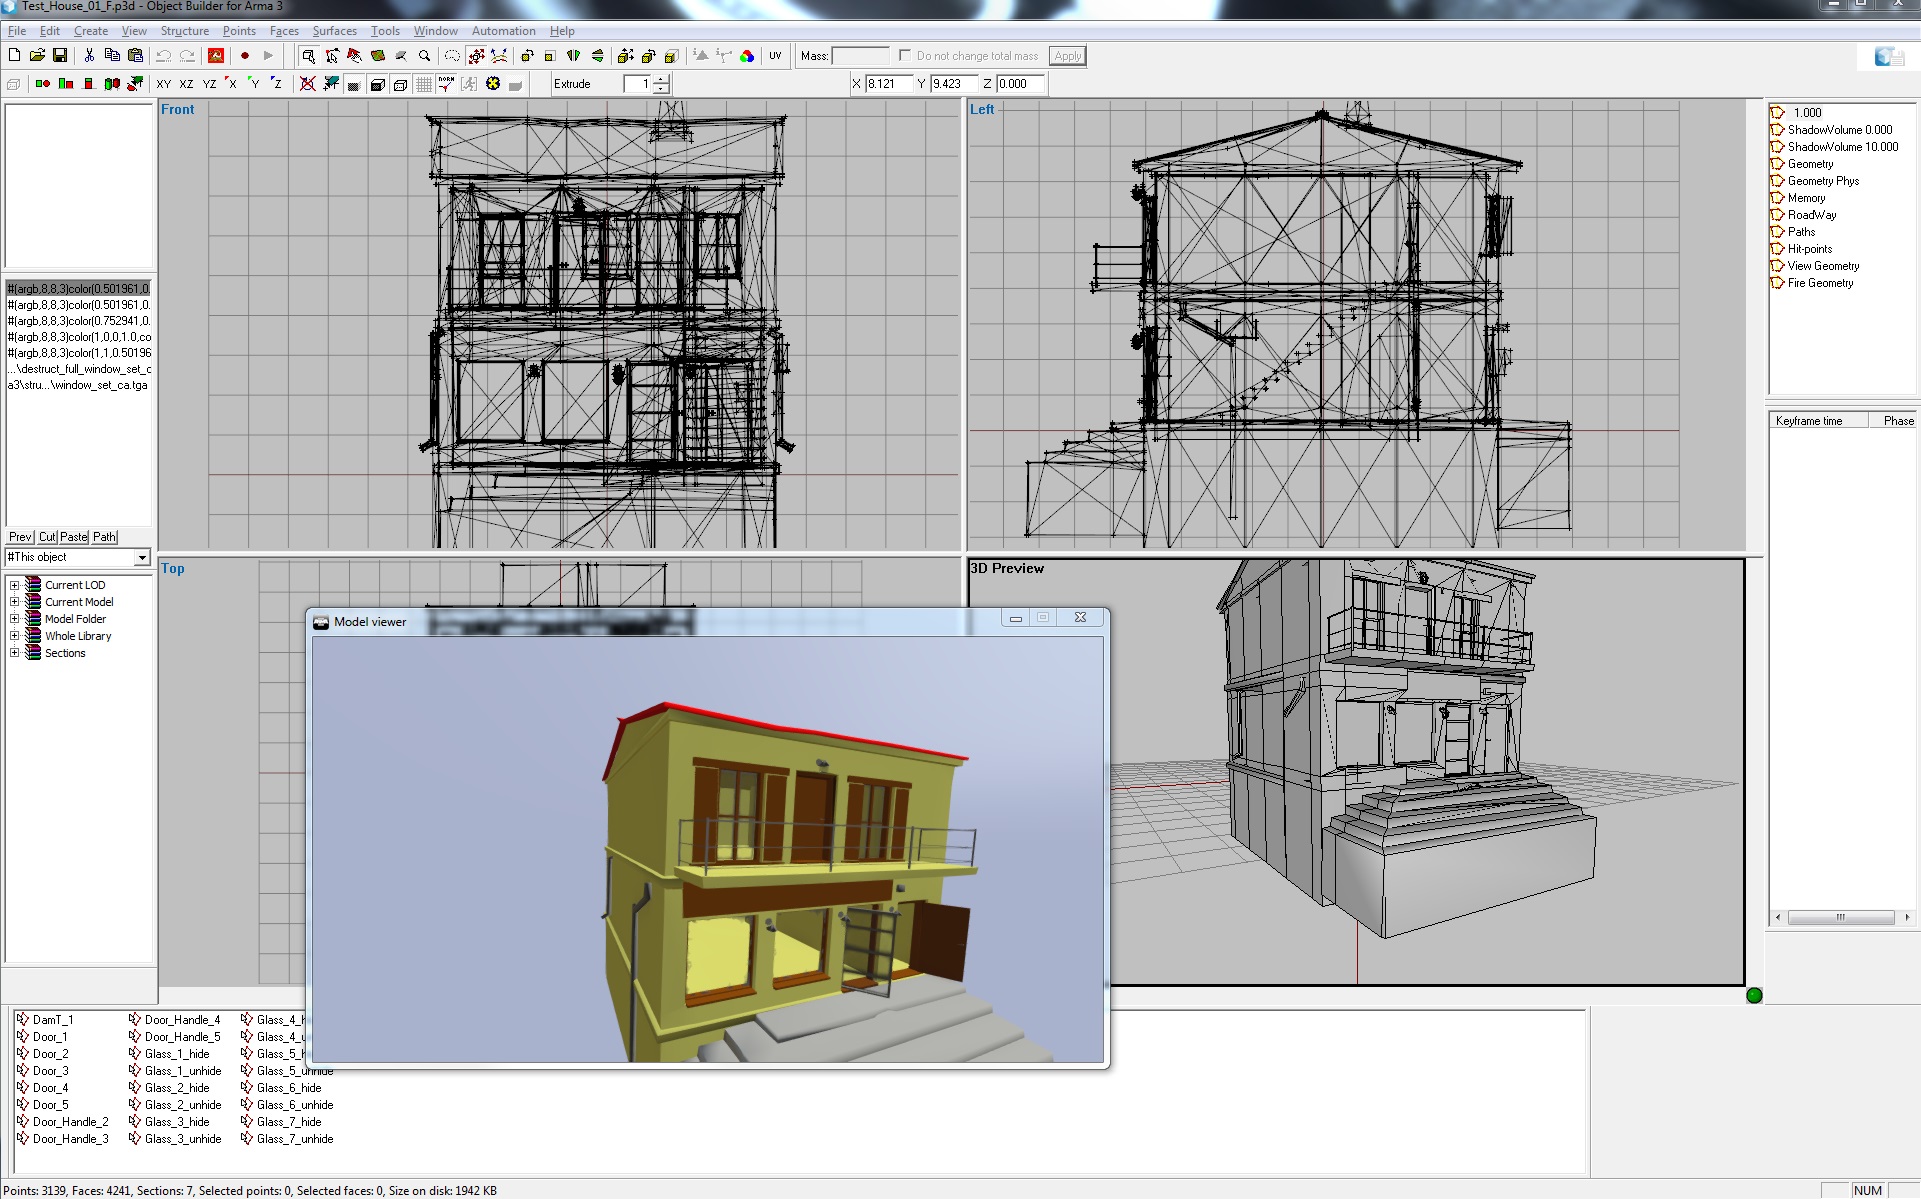The width and height of the screenshot is (1921, 1199).
Task: Open a model file with the Open icon
Action: 38,56
